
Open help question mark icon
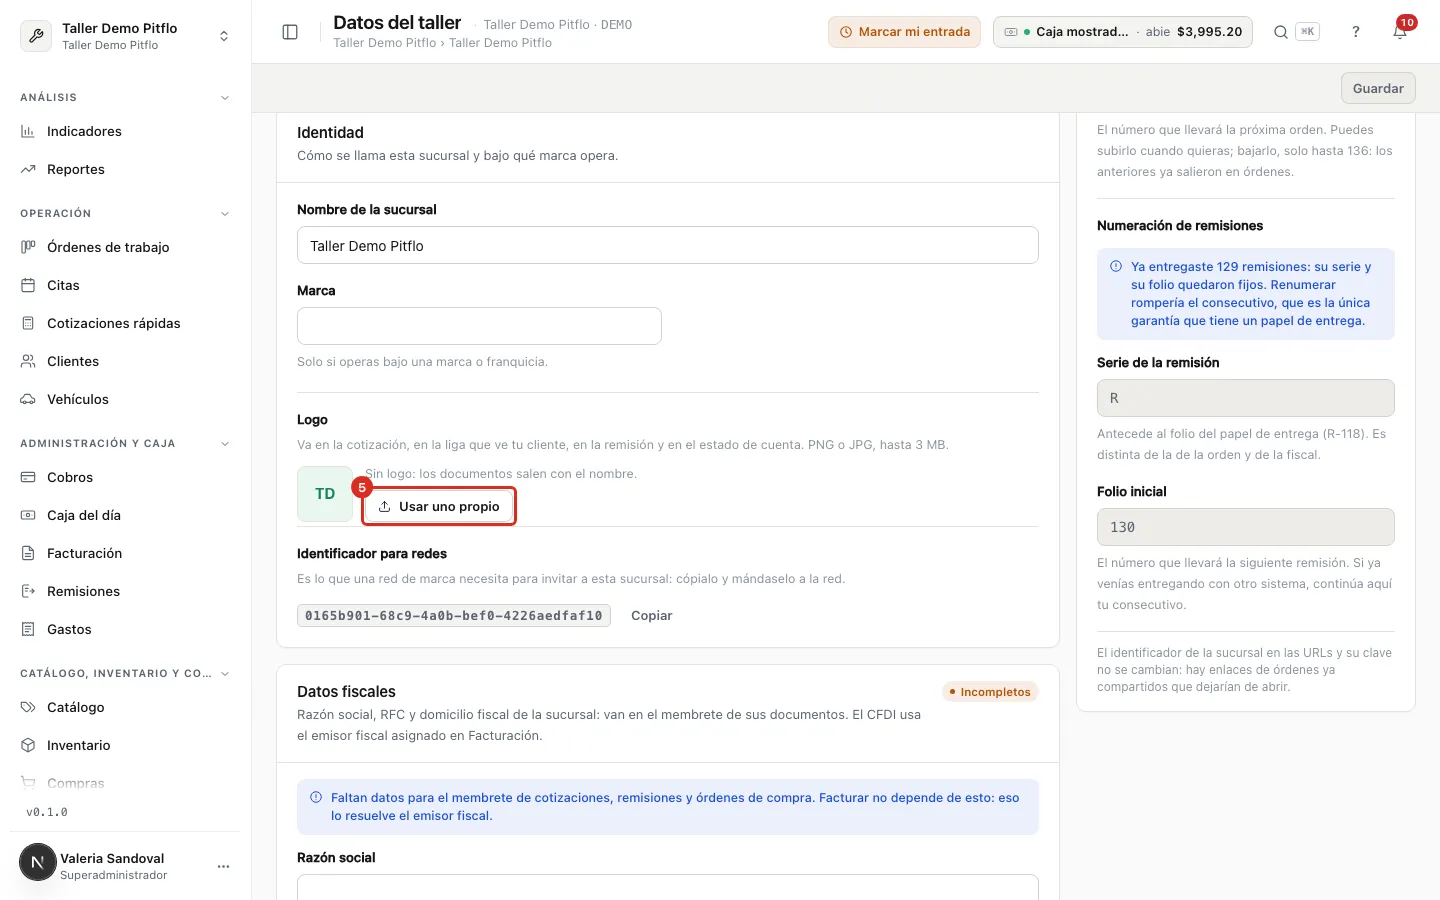[x=1356, y=32]
